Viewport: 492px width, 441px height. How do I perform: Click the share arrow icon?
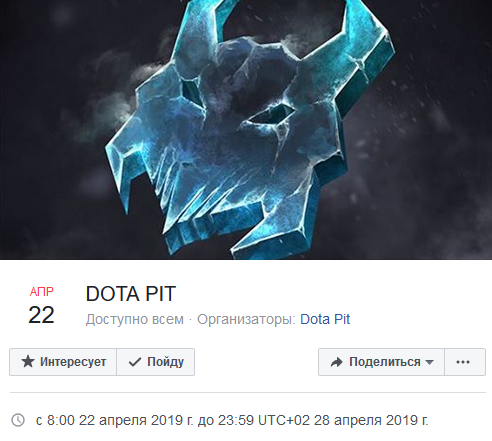pyautogui.click(x=336, y=362)
